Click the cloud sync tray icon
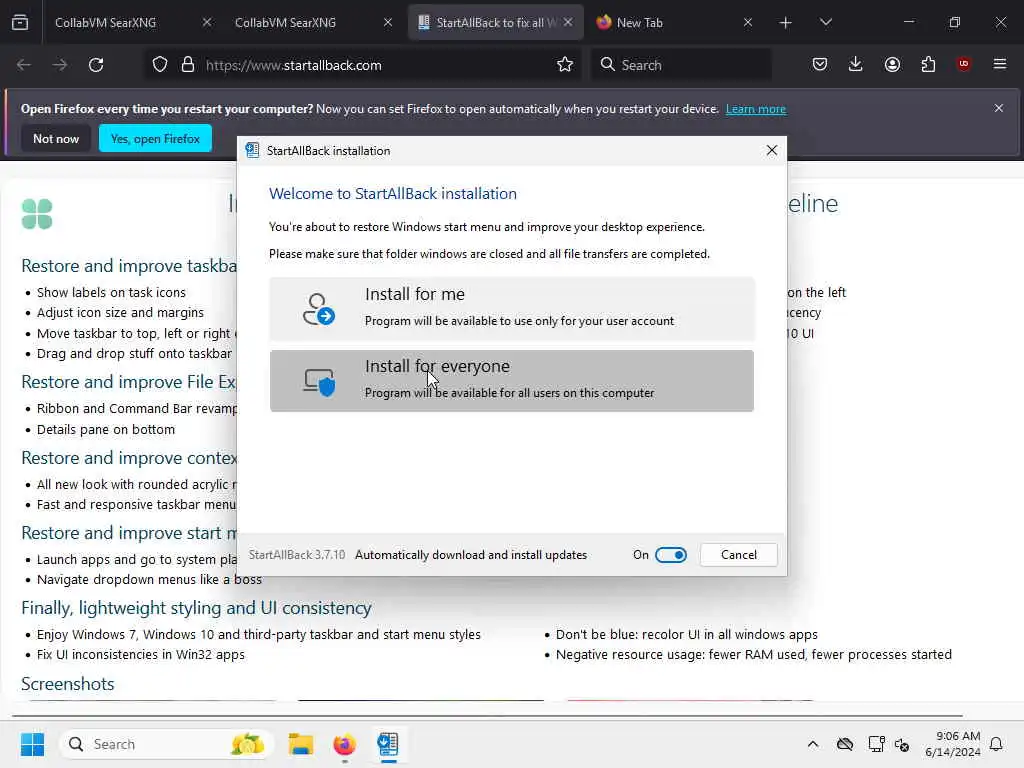Viewport: 1024px width, 768px height. (845, 744)
